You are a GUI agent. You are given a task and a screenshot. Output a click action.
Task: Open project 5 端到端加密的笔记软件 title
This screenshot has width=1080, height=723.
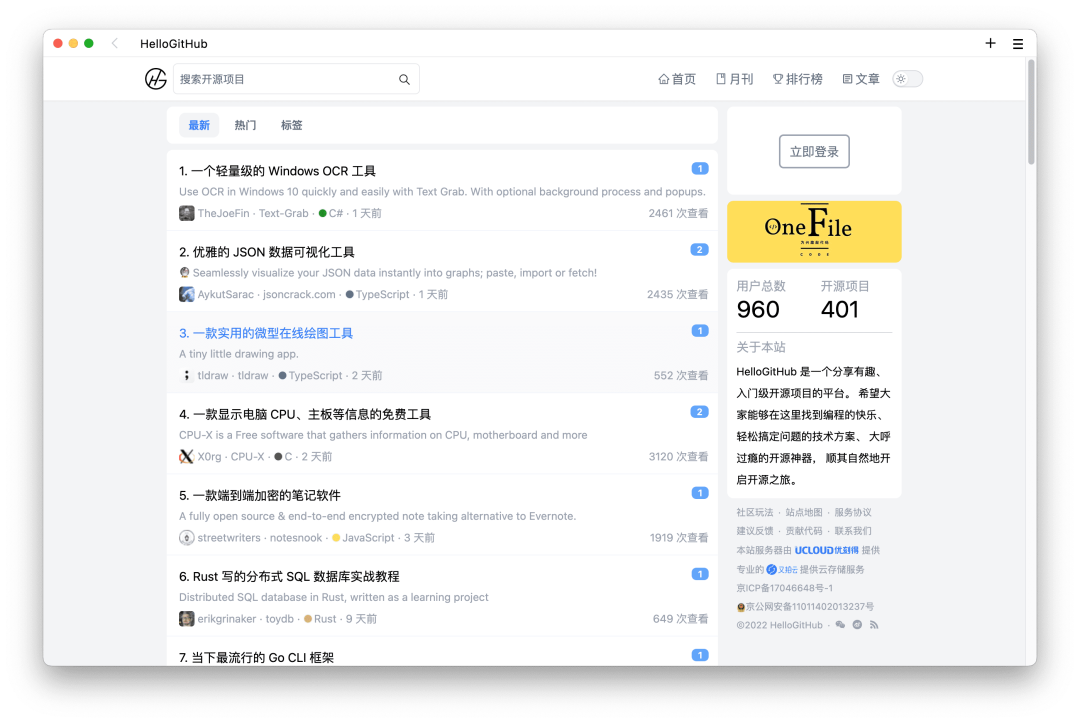(x=260, y=496)
